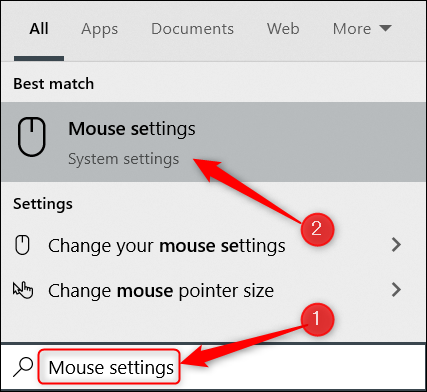The image size is (427, 392).
Task: Click the Settings section header
Action: tap(43, 204)
